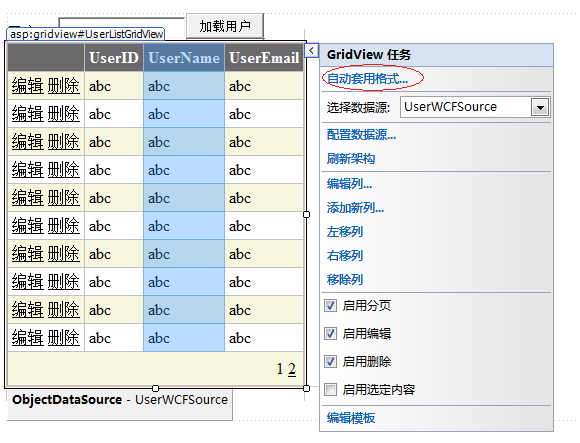
Task: Click 左移列 to move column left
Action: pos(345,231)
